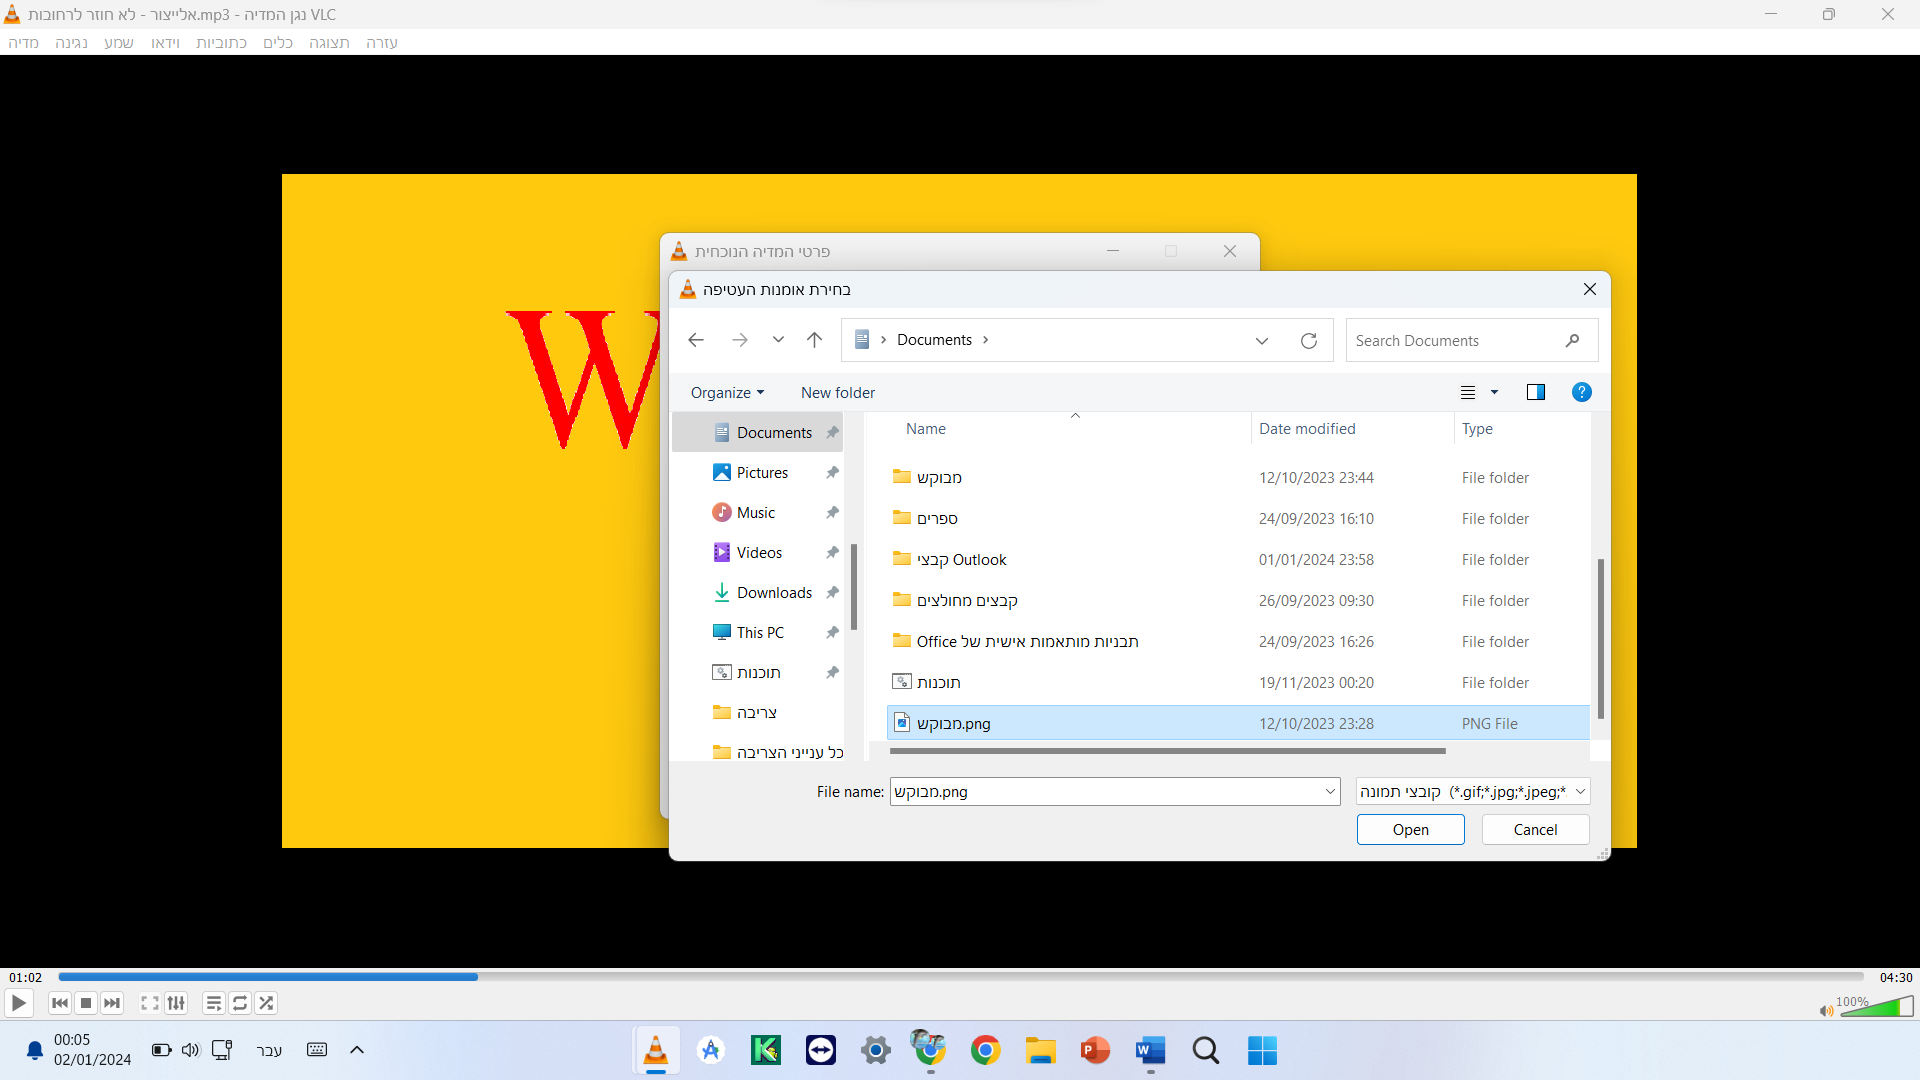Toggle the preview pane

point(1536,392)
